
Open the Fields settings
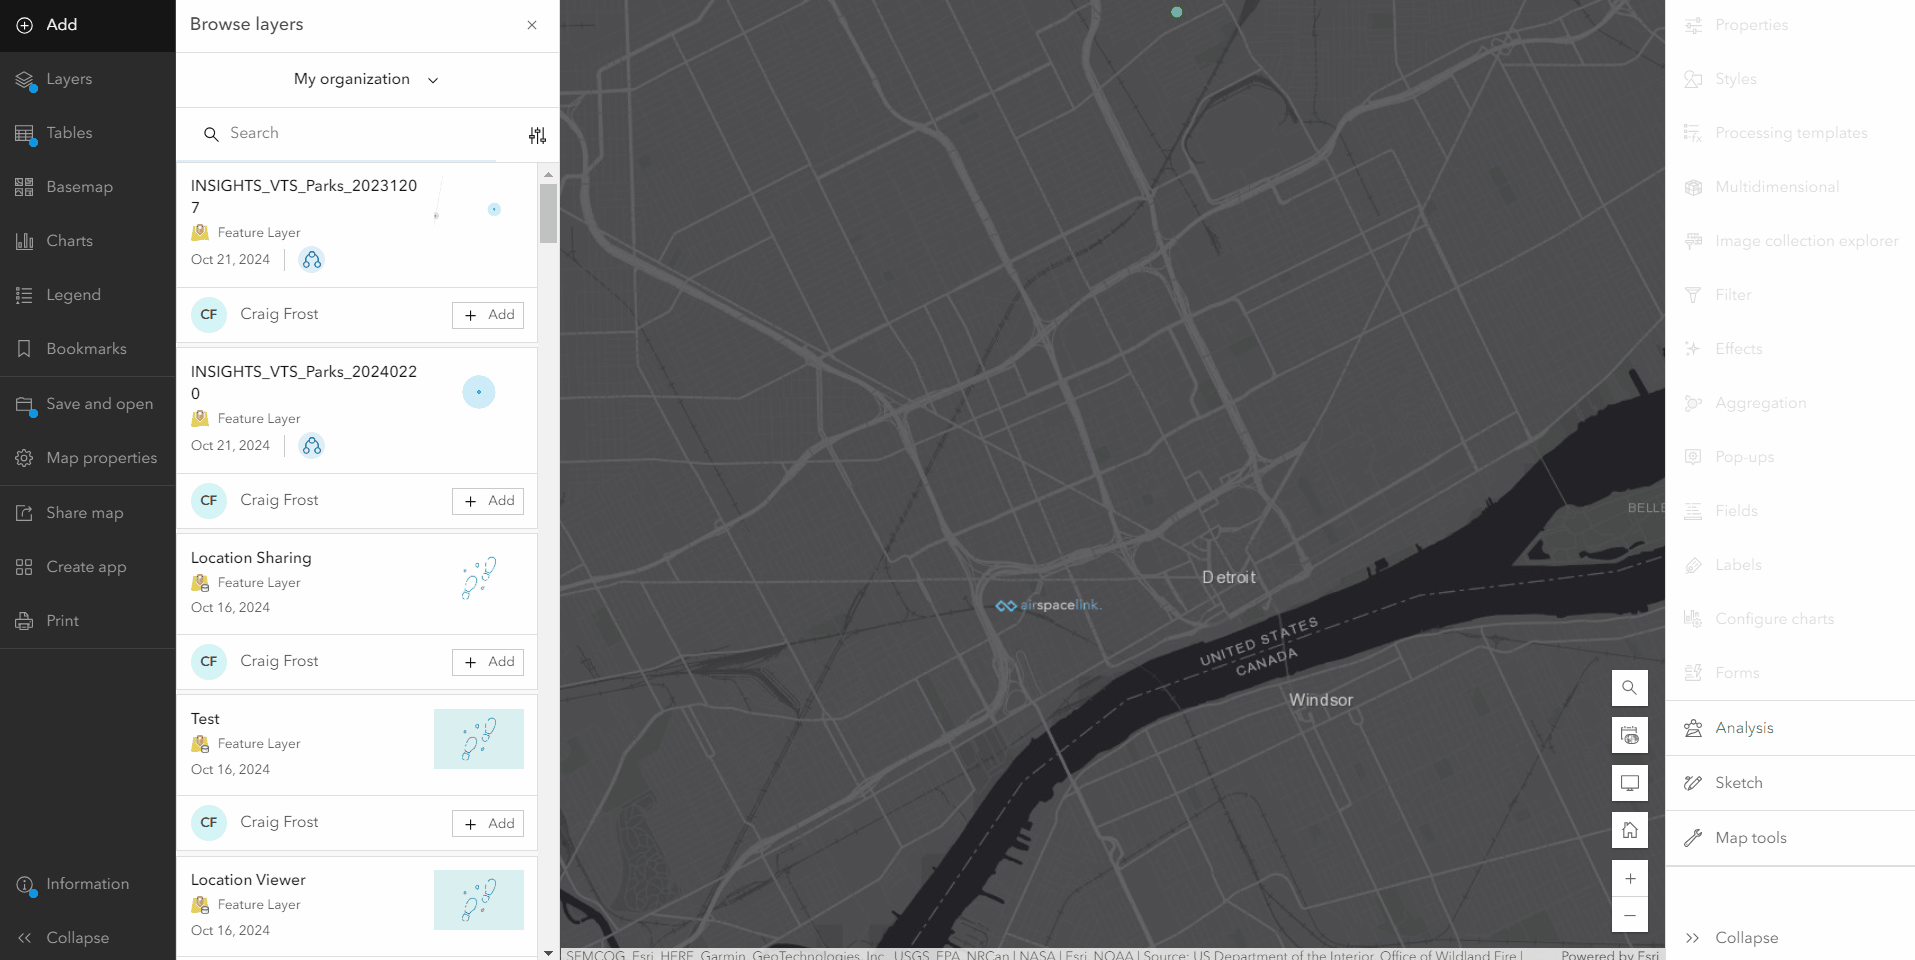click(1735, 510)
